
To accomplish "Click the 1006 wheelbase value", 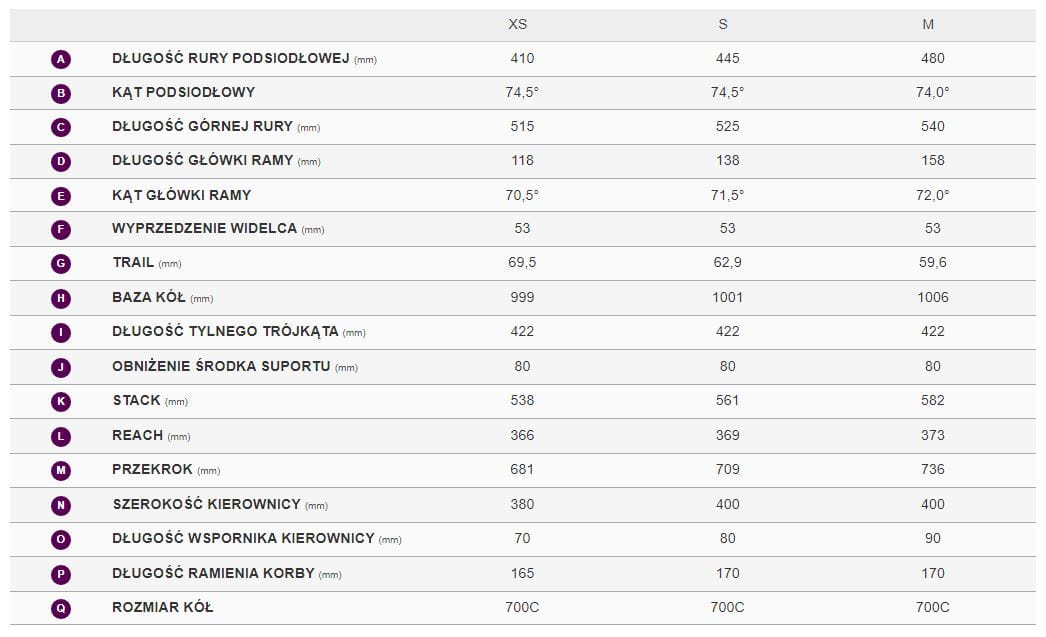I will [932, 297].
